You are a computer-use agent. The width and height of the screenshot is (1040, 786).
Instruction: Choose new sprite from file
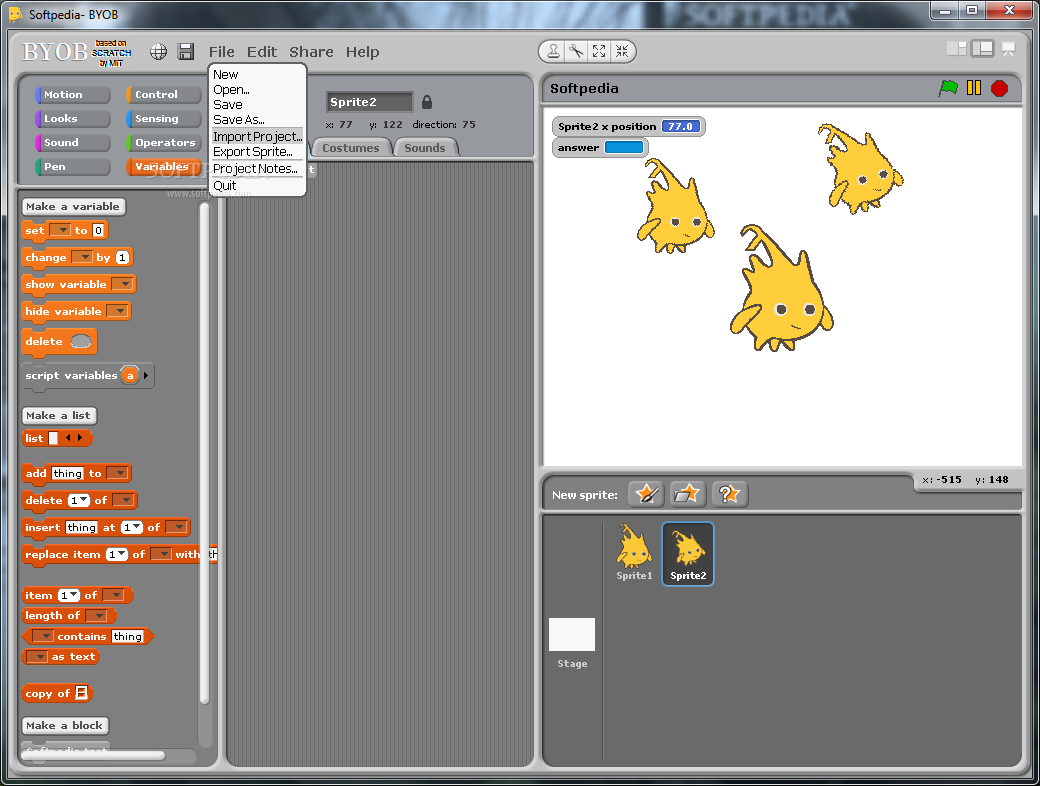pyautogui.click(x=687, y=494)
